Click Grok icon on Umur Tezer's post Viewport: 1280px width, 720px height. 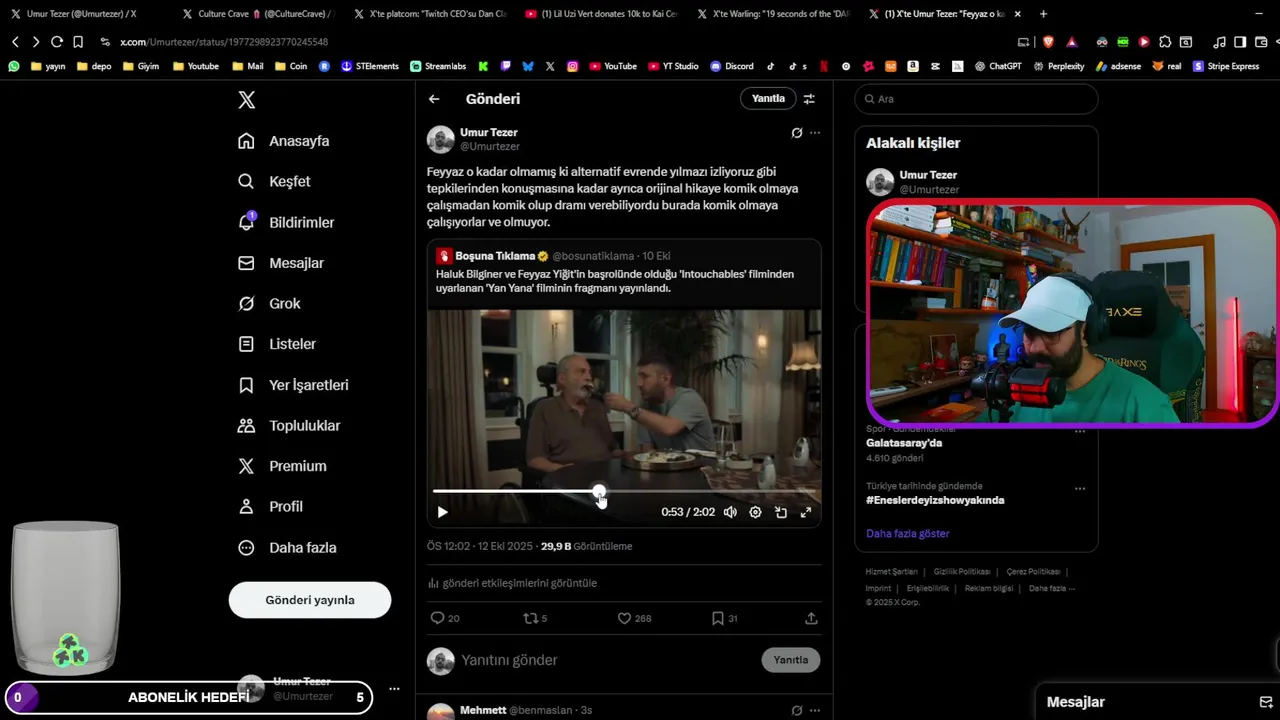(797, 133)
